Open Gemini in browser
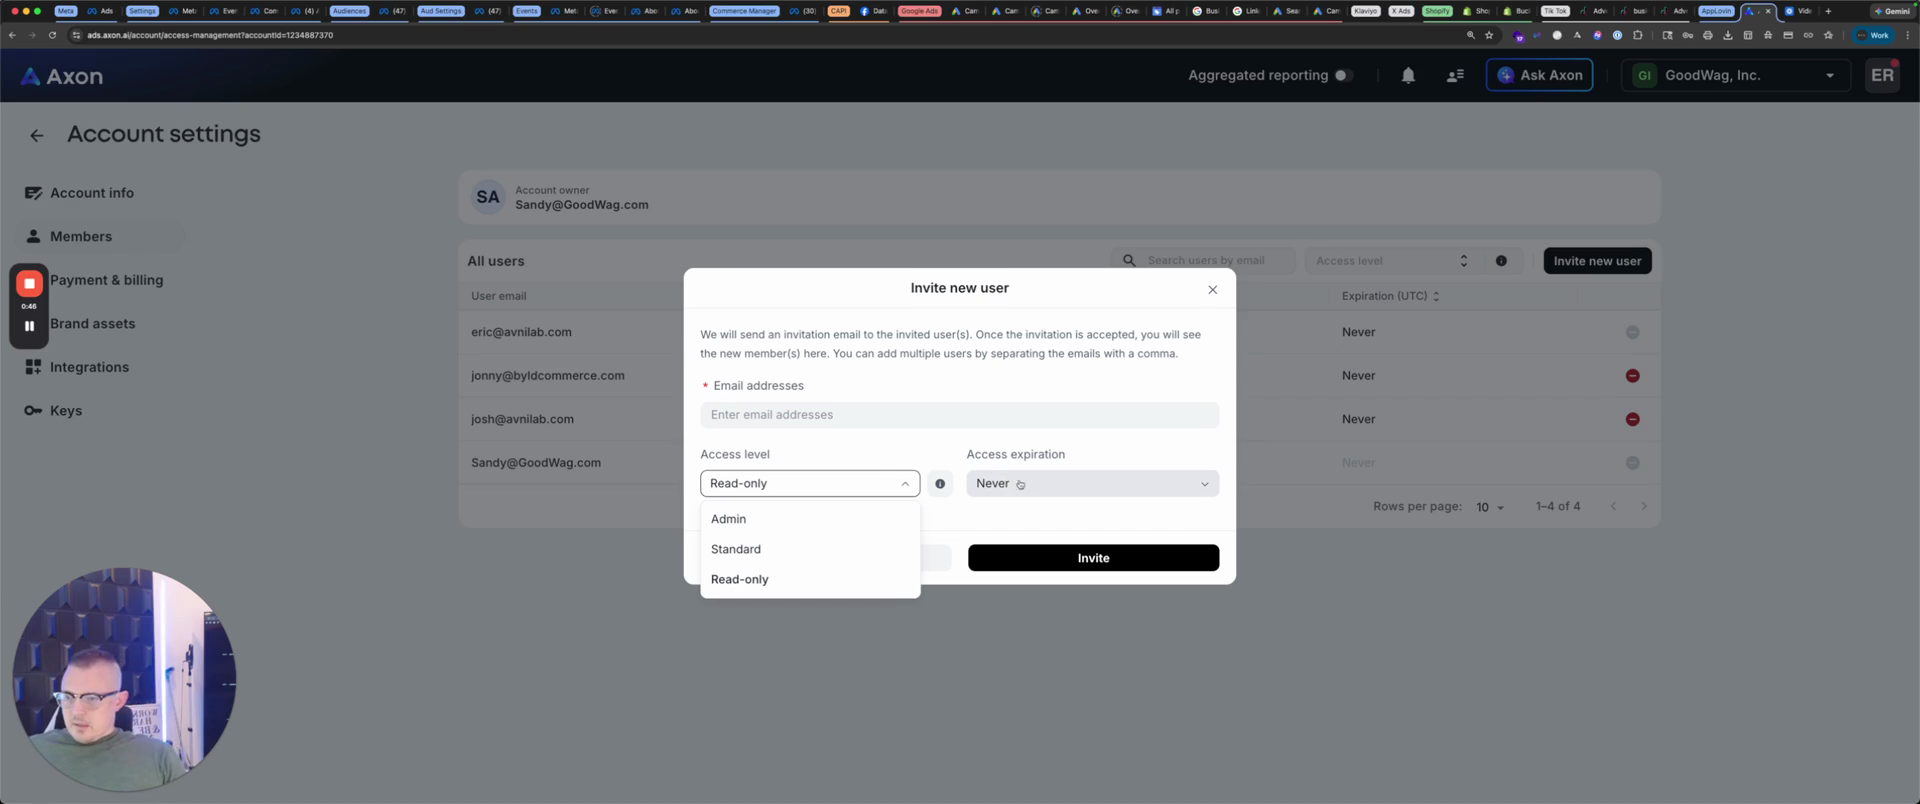The width and height of the screenshot is (1920, 804). click(1892, 11)
